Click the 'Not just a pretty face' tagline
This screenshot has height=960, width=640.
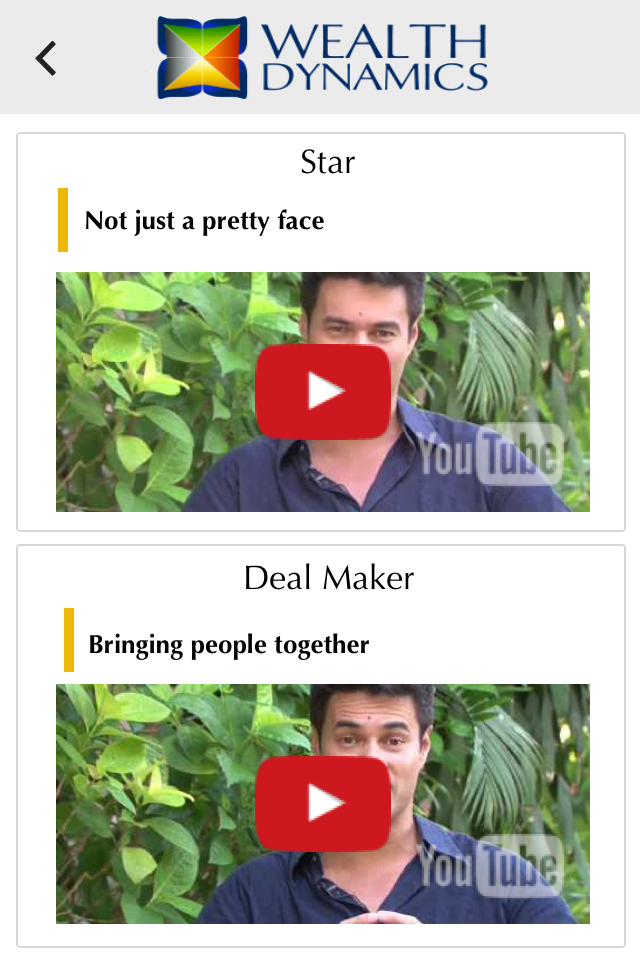point(205,221)
